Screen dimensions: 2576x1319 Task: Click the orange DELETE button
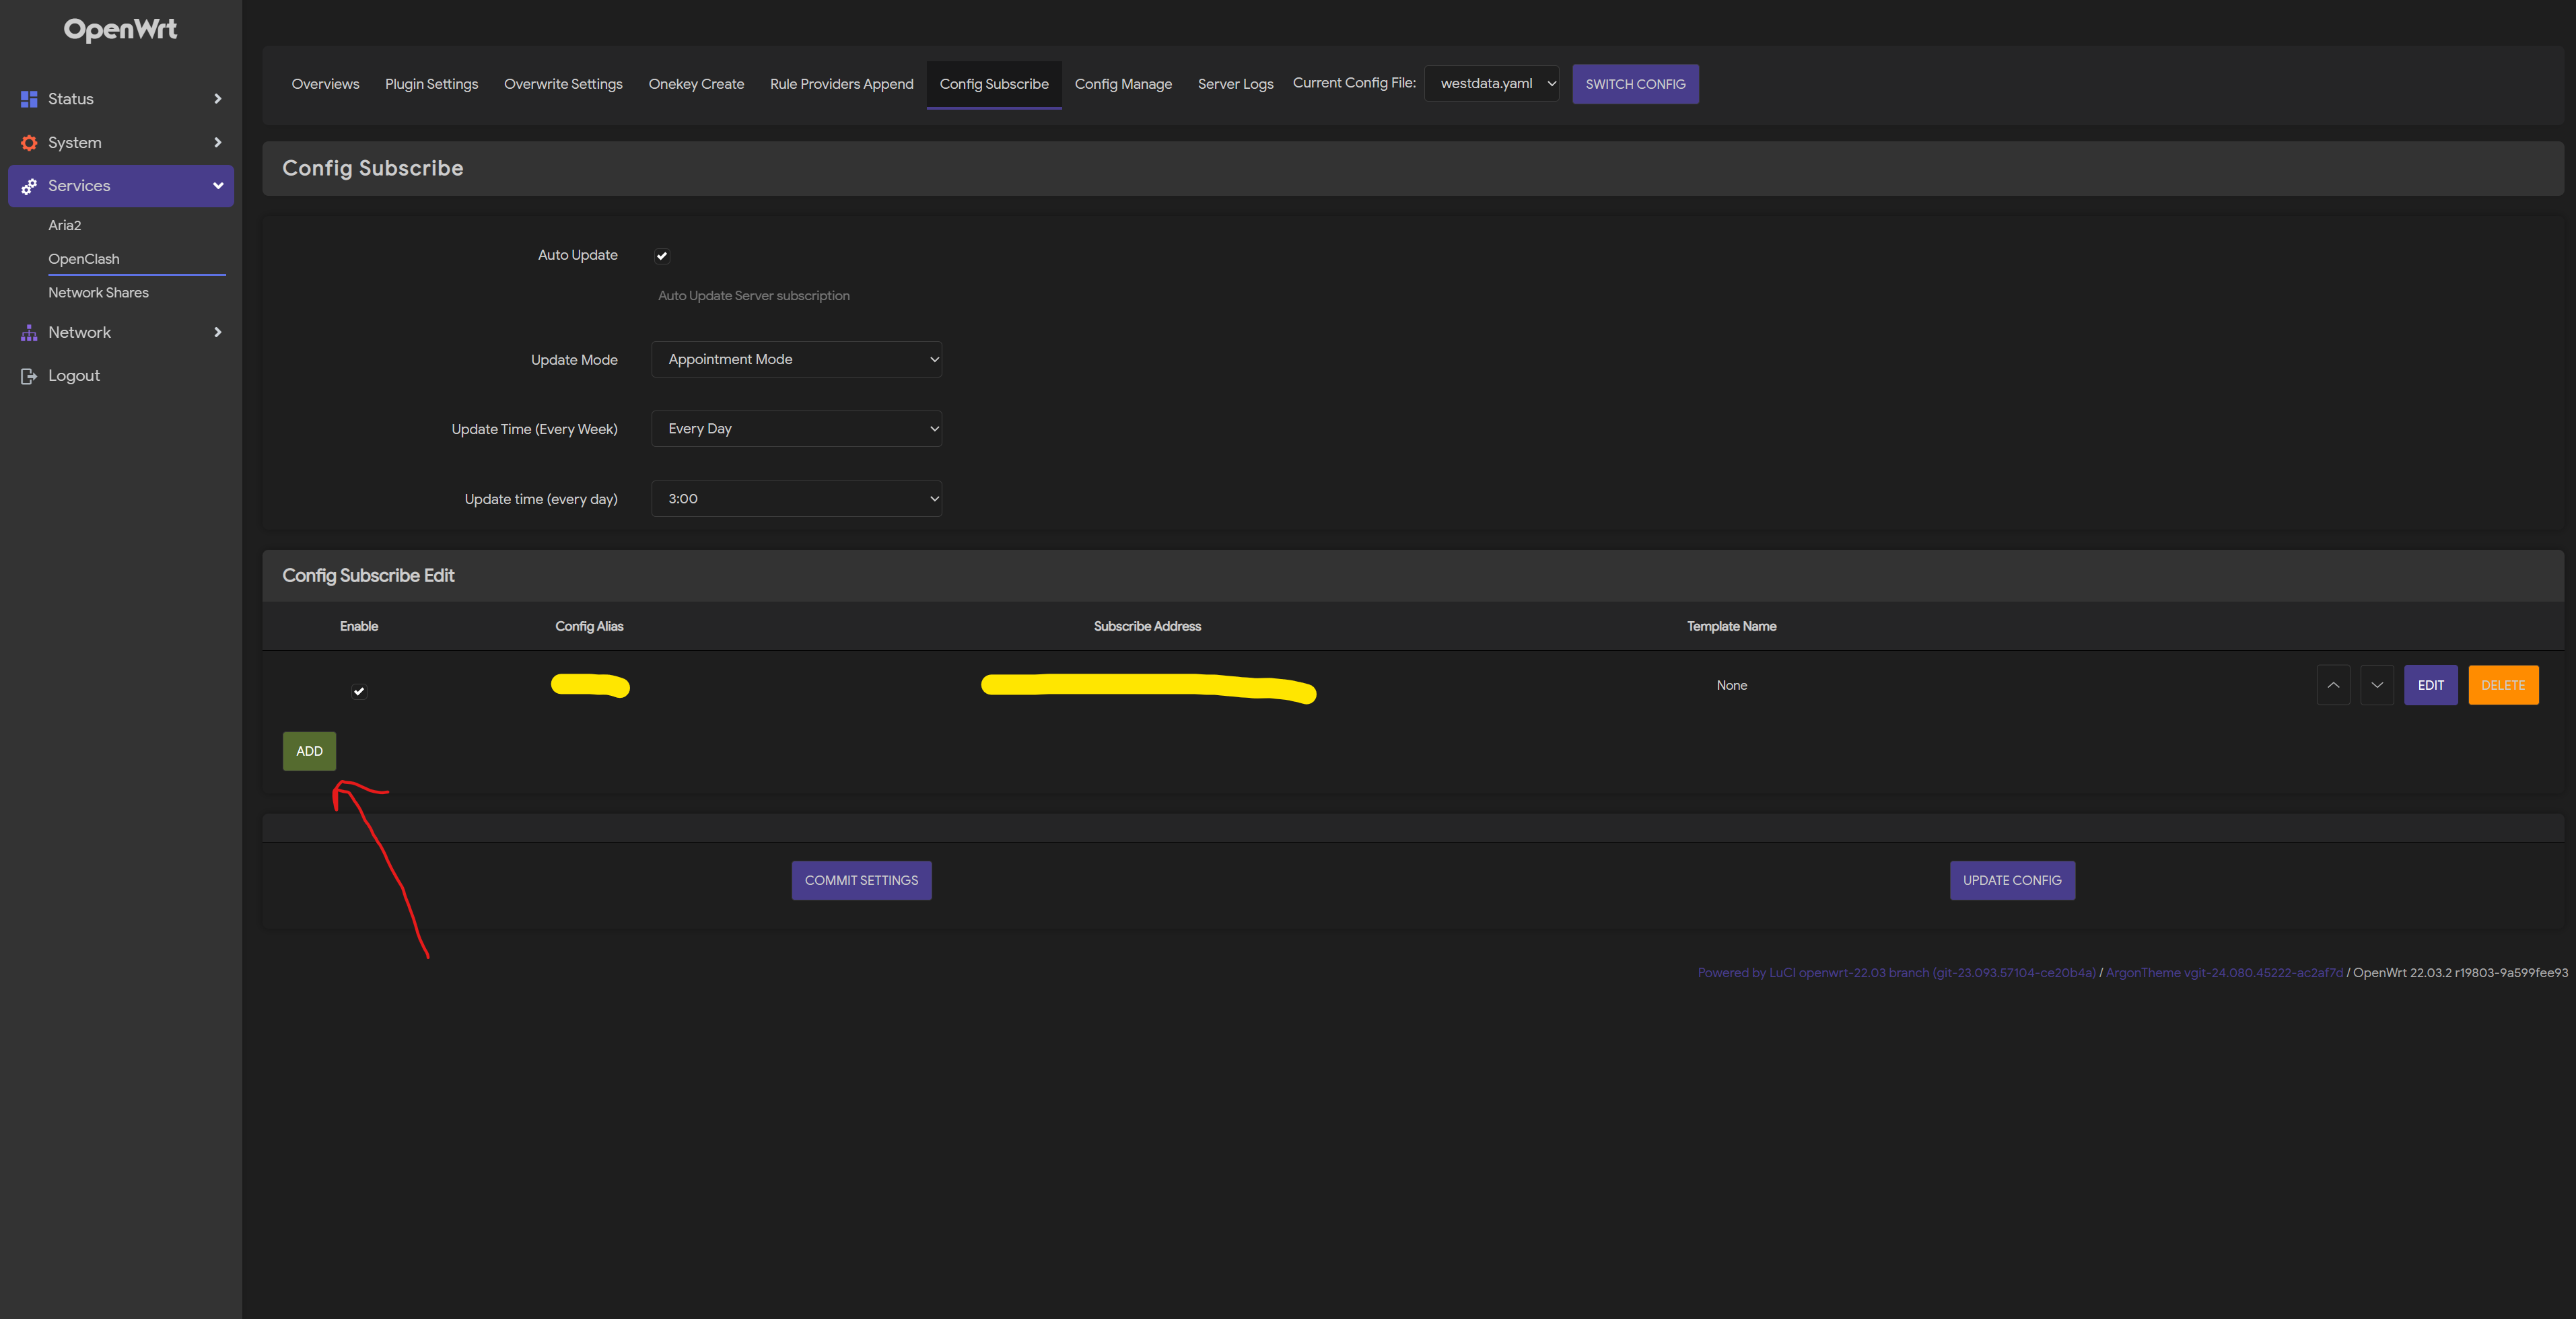pos(2503,685)
